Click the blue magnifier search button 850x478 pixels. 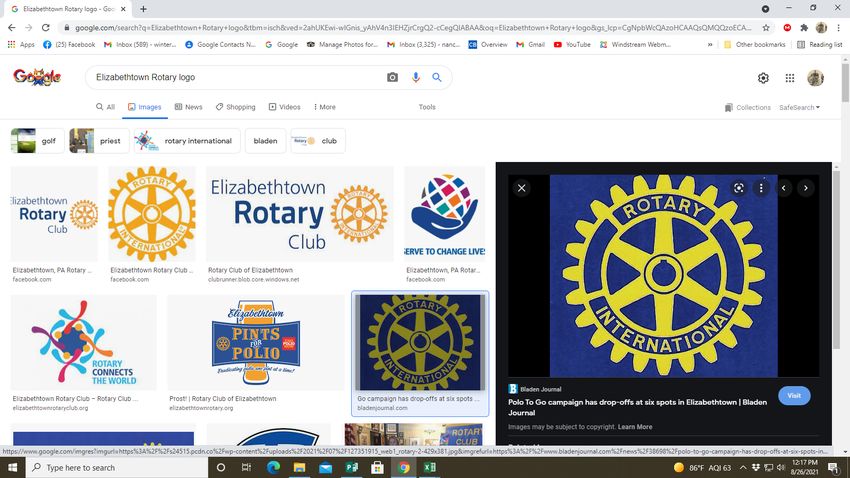coord(436,77)
